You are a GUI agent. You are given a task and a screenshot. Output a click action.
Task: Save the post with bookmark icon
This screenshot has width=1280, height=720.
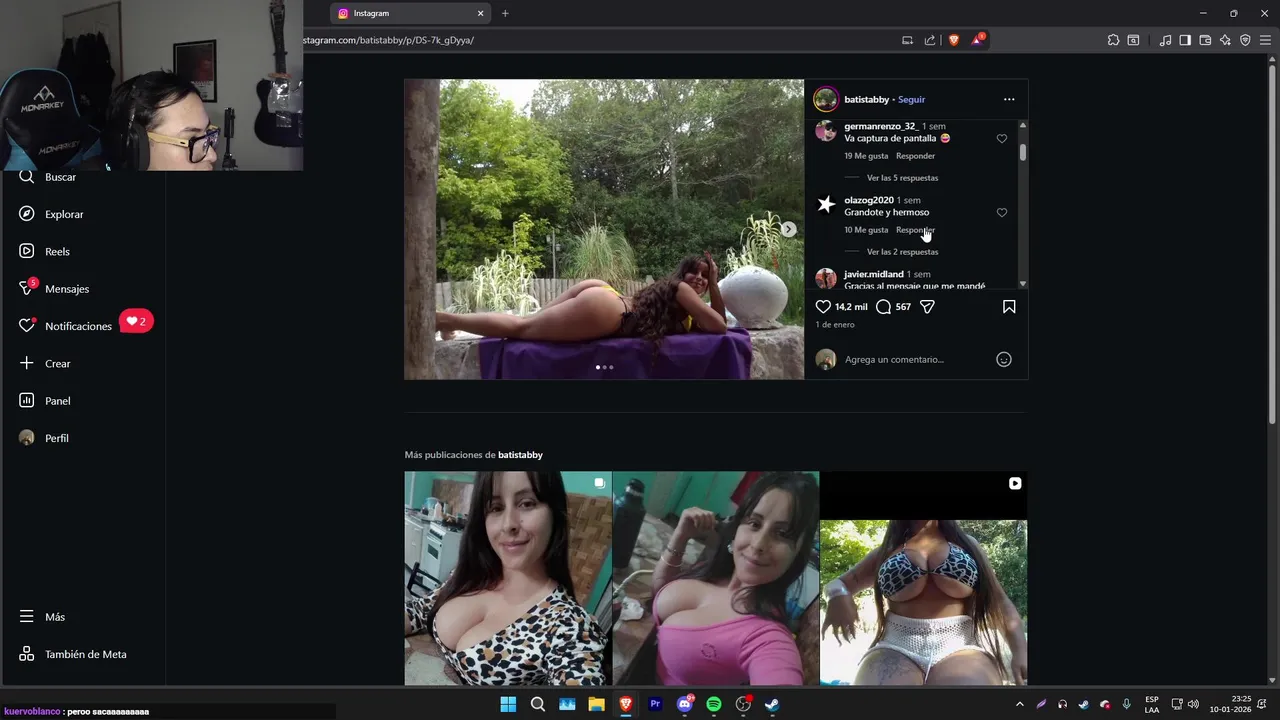[1009, 307]
